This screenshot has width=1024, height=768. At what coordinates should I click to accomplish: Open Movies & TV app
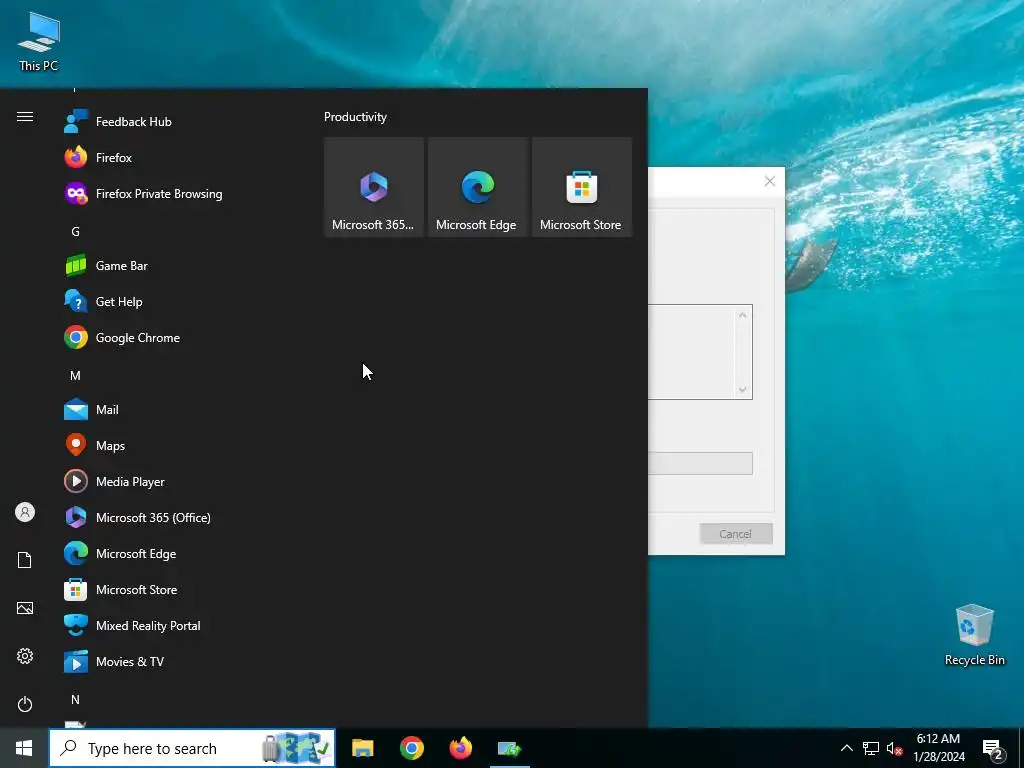176,661
